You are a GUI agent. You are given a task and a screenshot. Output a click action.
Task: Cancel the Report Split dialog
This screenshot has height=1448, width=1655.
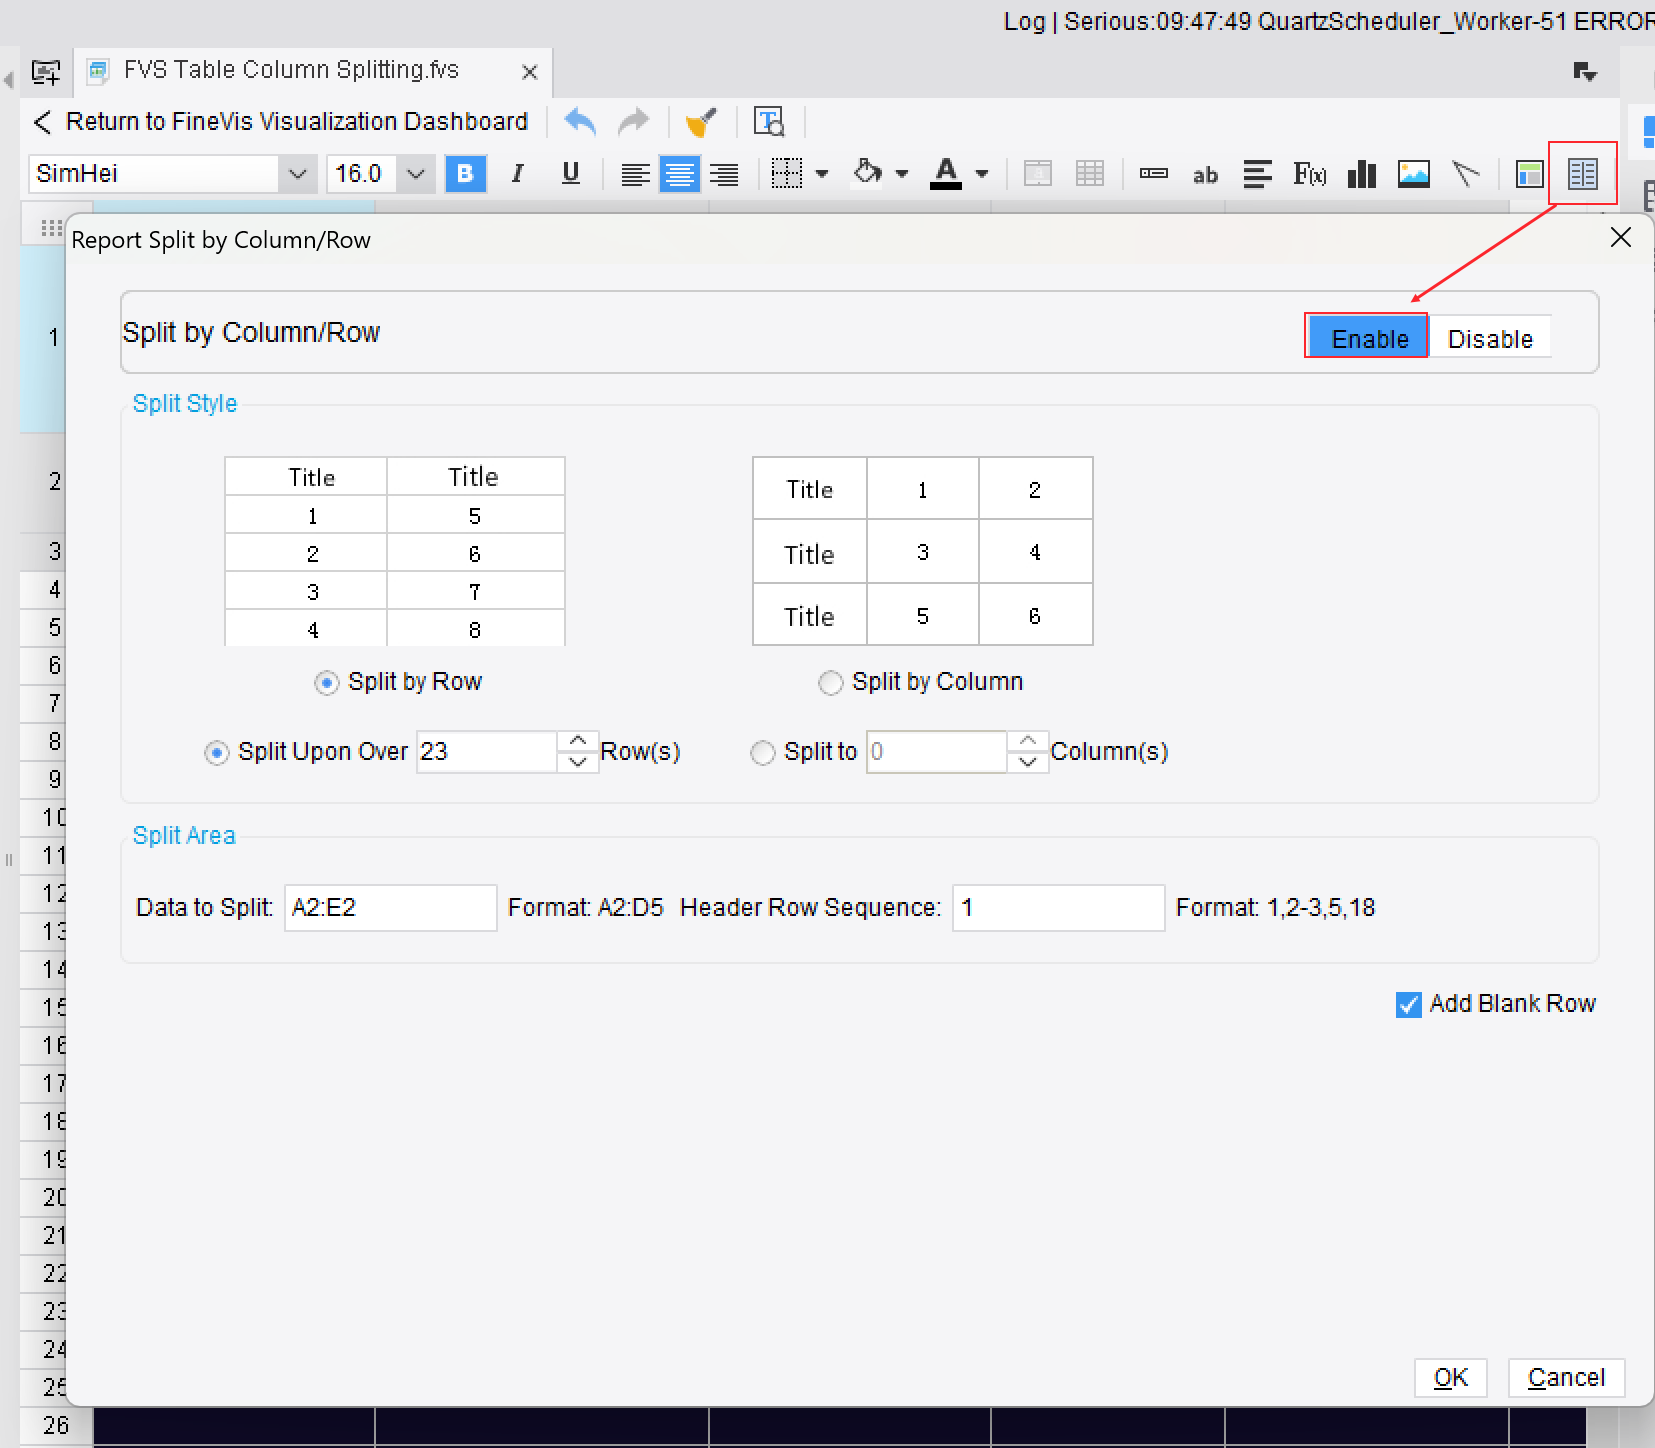(x=1565, y=1378)
